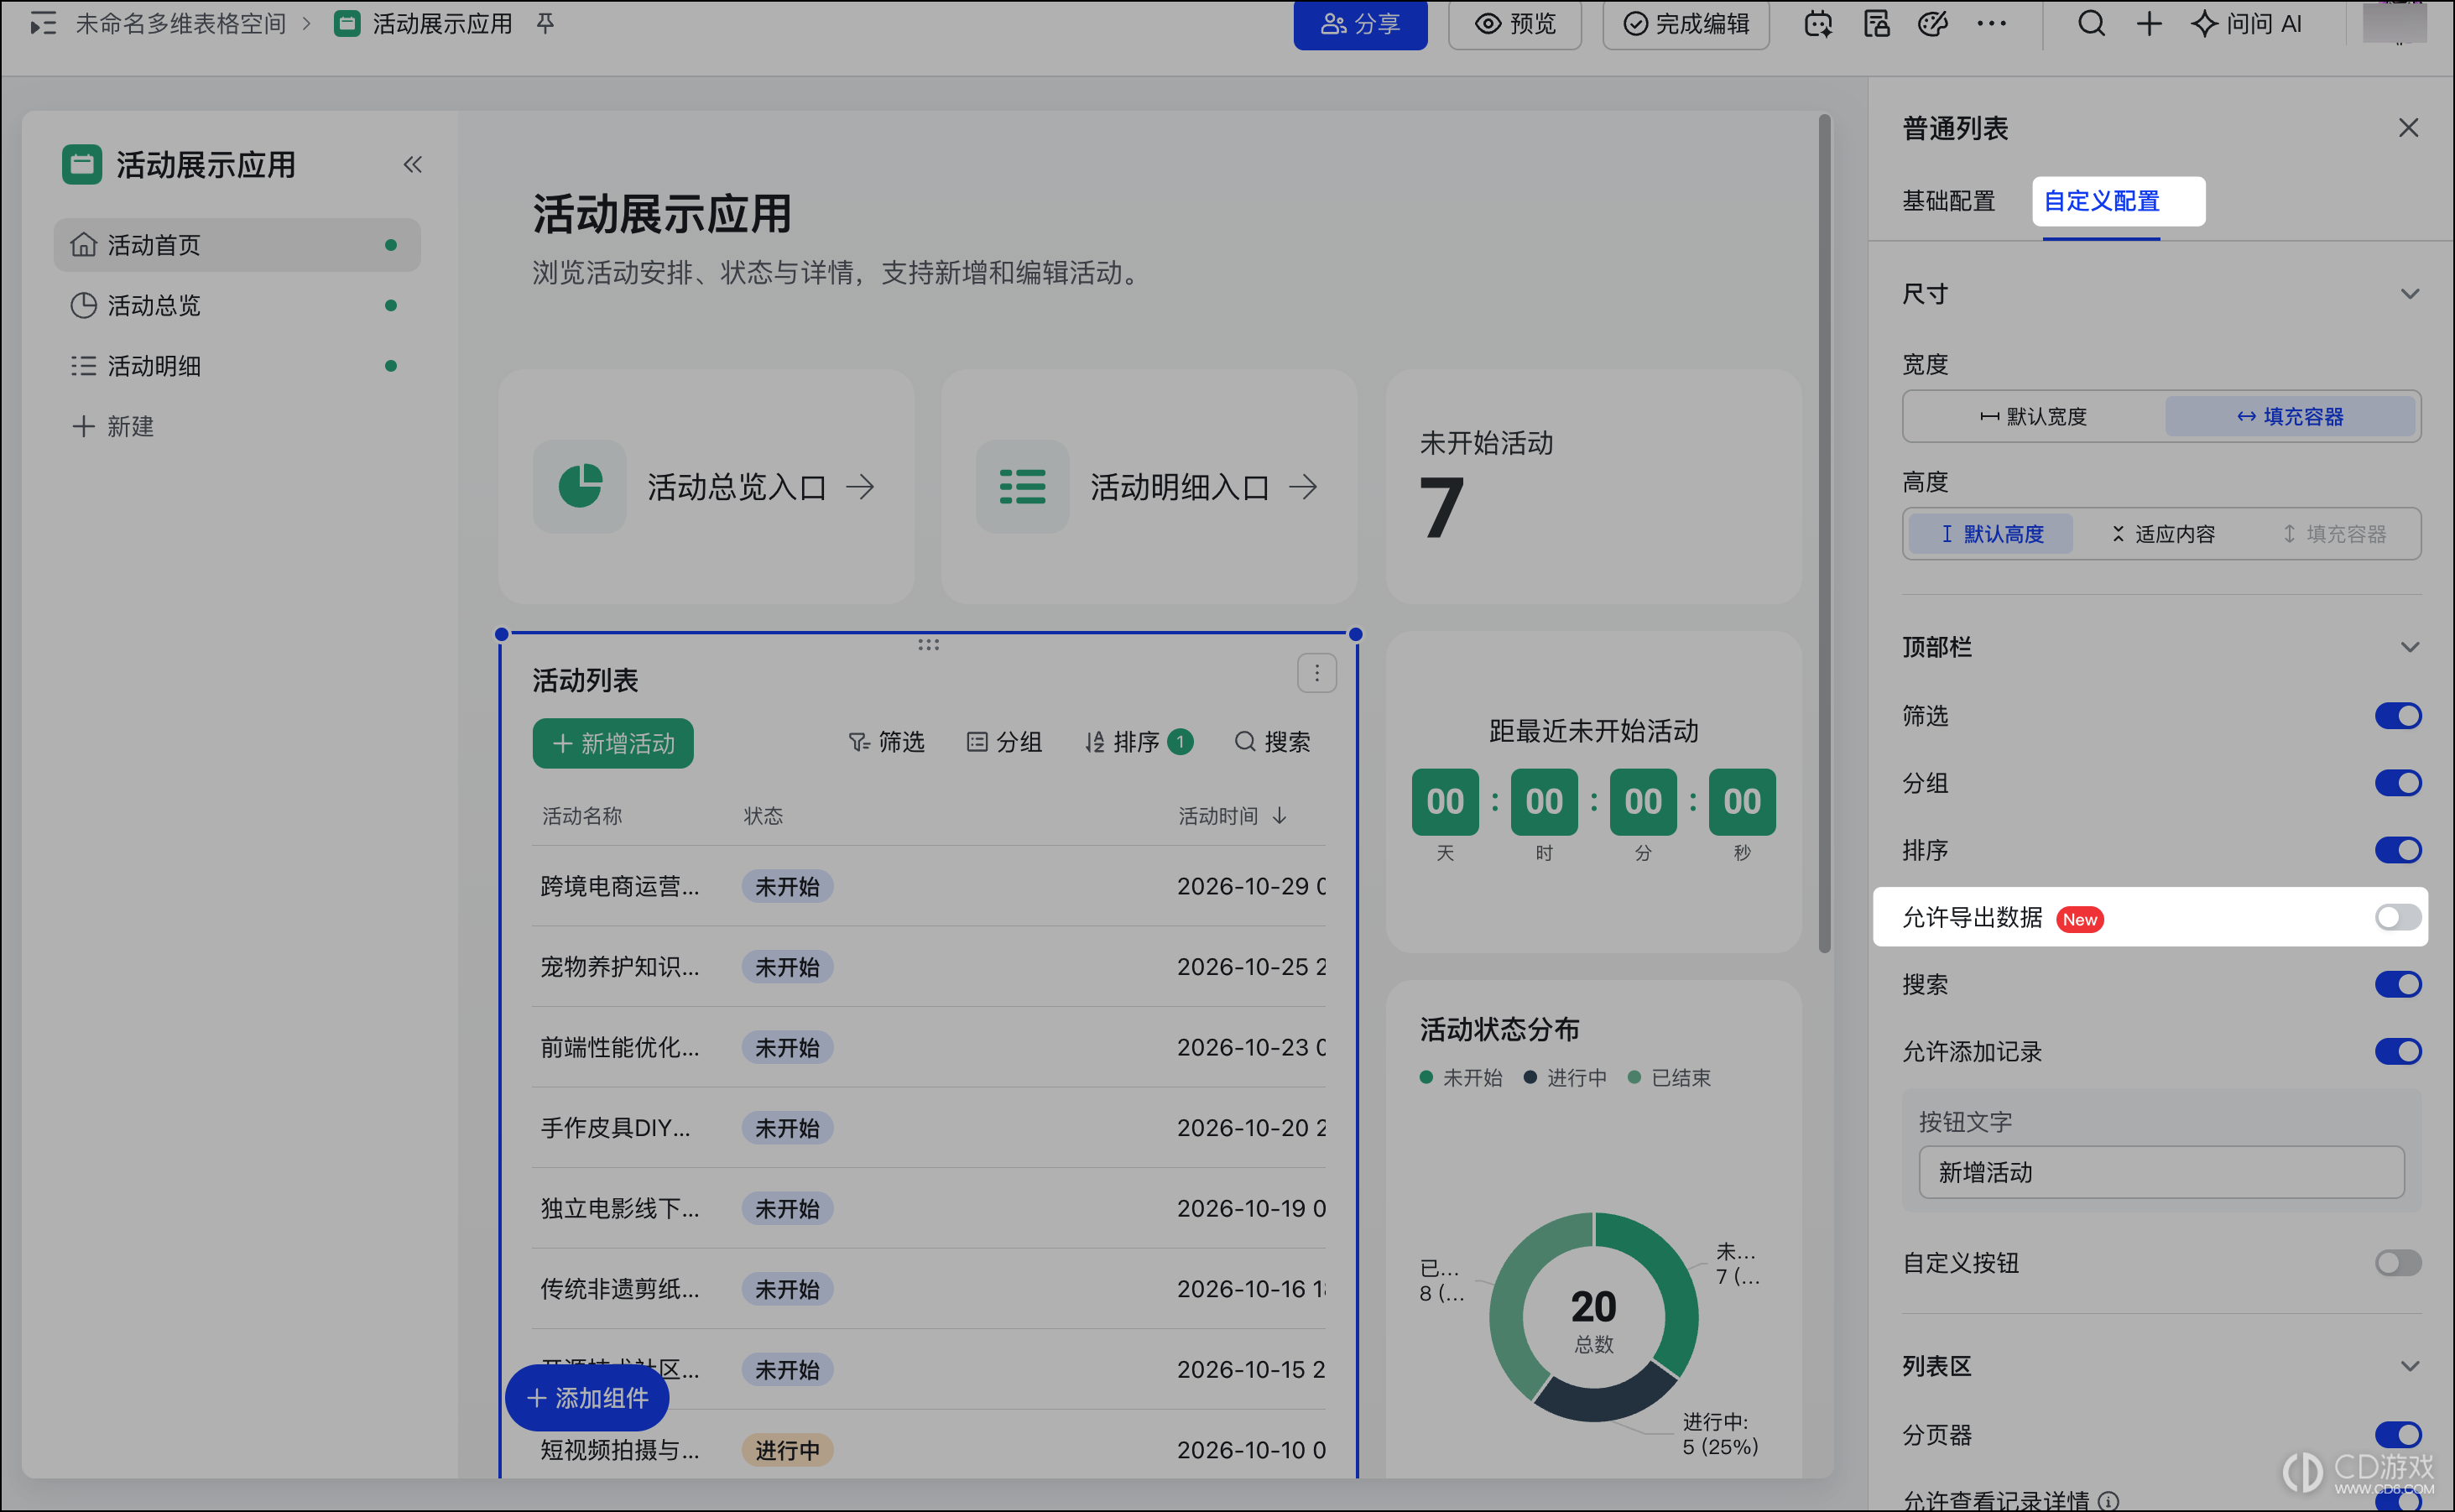Click the green 新增活动 button
This screenshot has height=1512, width=2455.
point(612,743)
